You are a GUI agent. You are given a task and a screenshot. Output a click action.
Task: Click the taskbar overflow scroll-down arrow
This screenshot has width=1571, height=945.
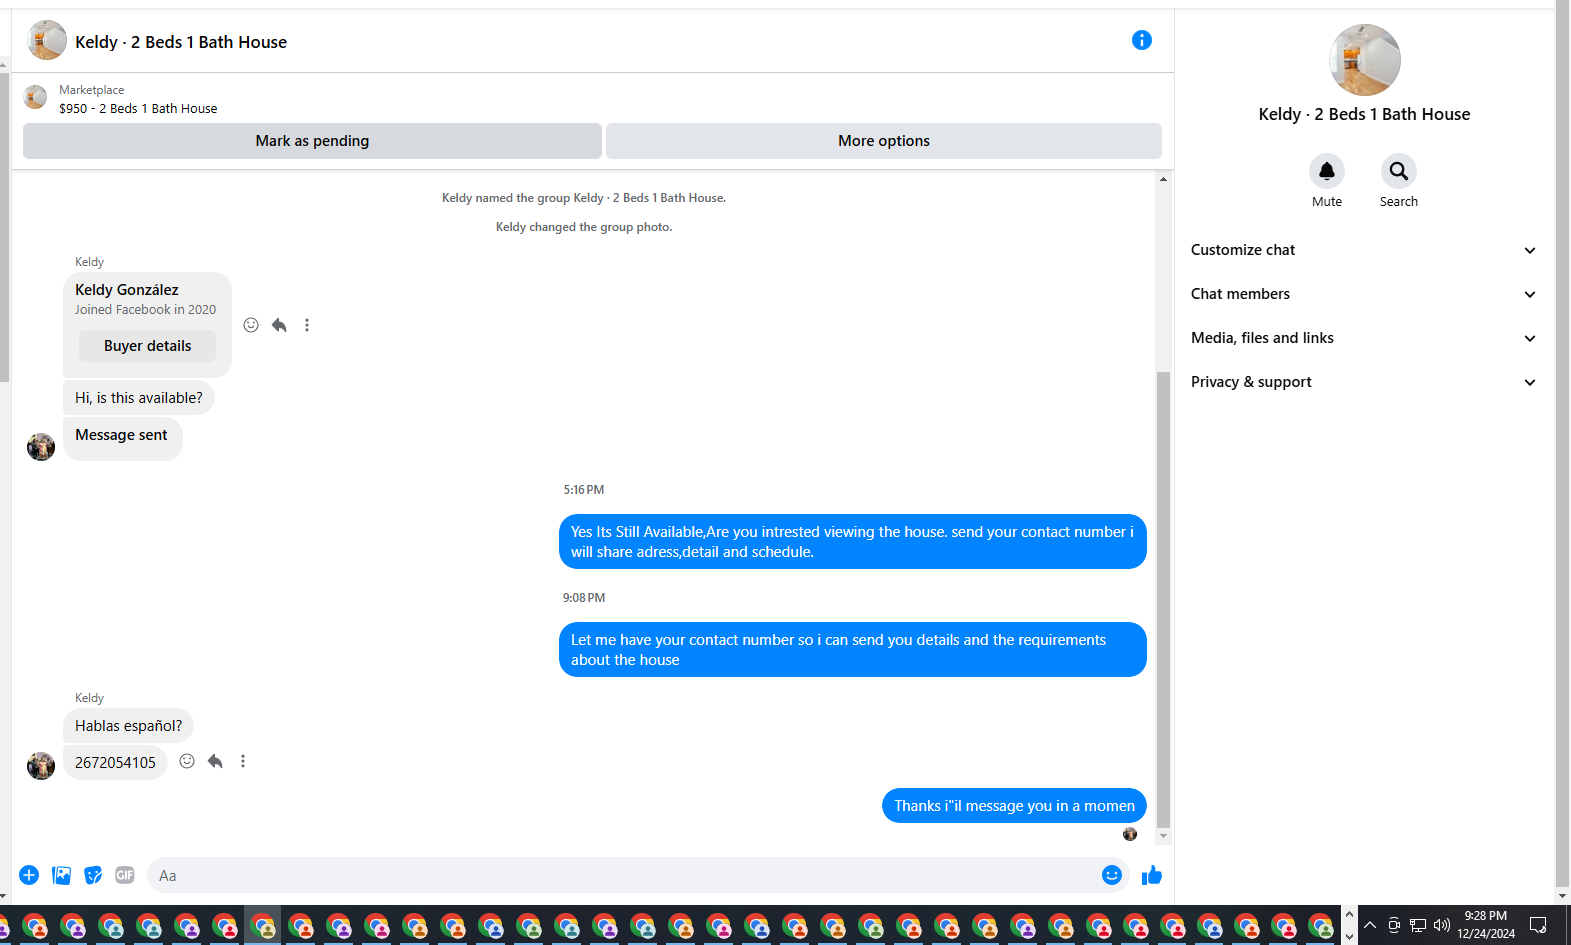click(1349, 937)
